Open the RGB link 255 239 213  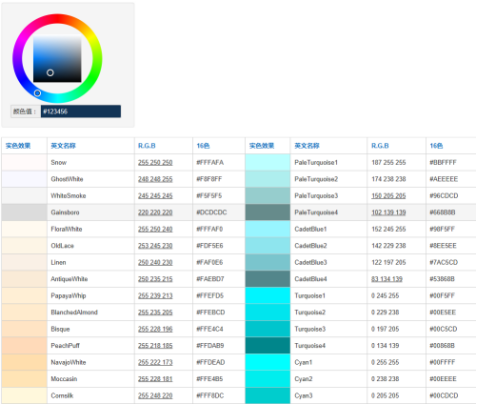155,296
